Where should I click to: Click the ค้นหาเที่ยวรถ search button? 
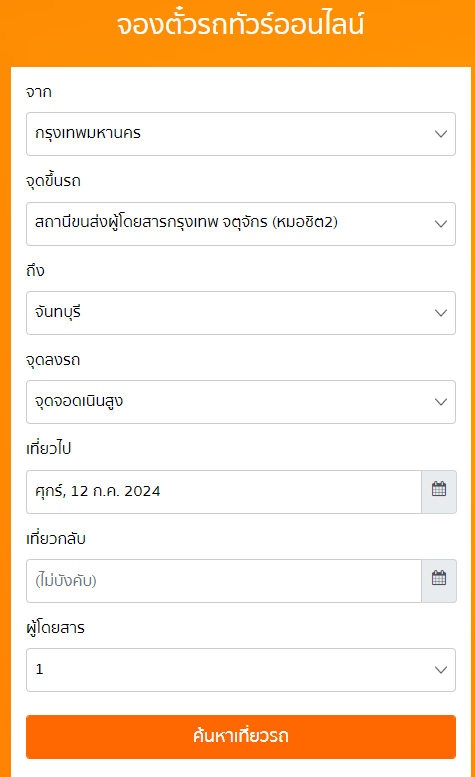tap(241, 737)
